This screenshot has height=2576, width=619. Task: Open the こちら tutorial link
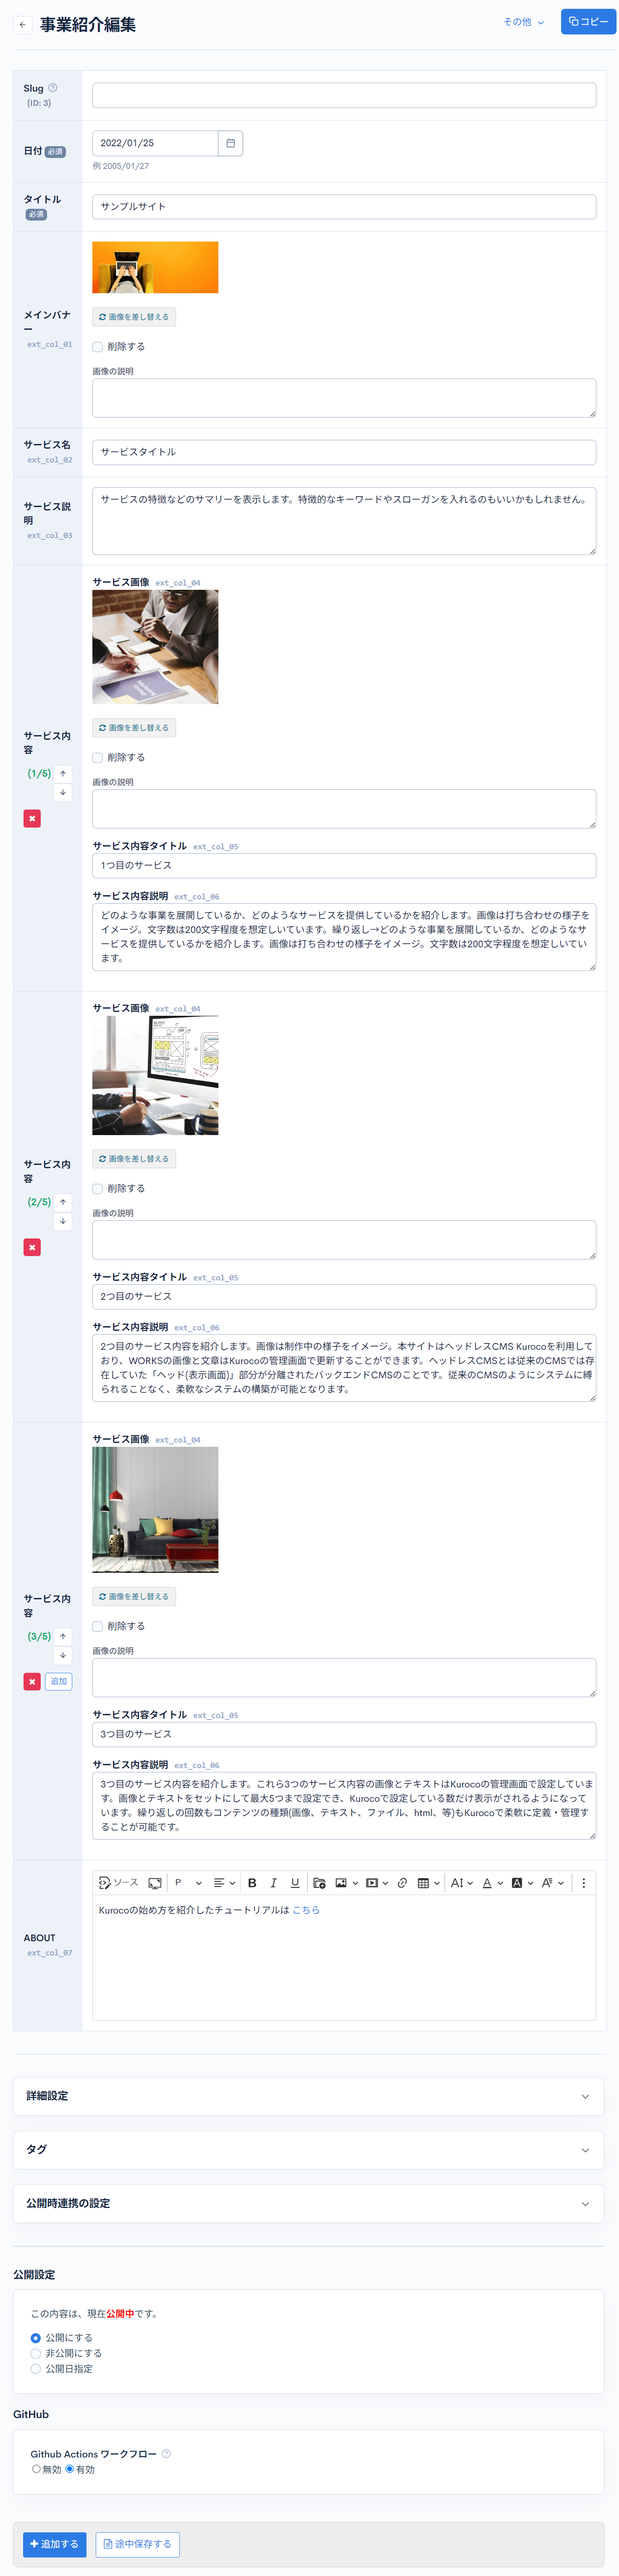click(306, 1910)
